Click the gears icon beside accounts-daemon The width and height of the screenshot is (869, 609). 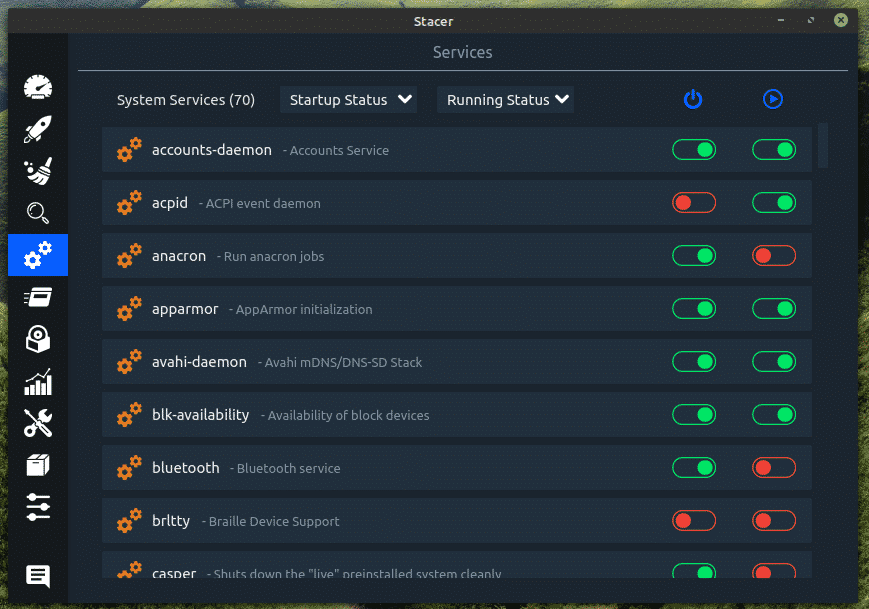point(129,150)
